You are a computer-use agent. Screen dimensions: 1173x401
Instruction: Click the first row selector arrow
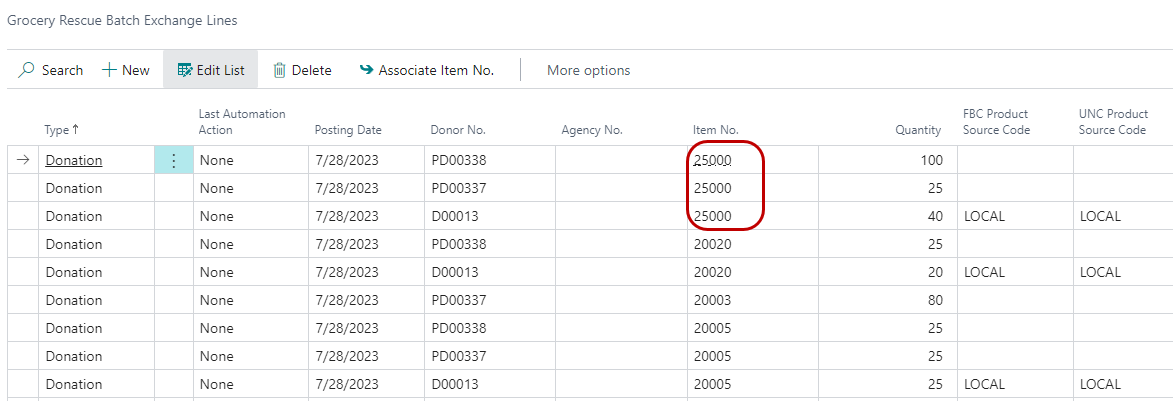click(x=24, y=160)
